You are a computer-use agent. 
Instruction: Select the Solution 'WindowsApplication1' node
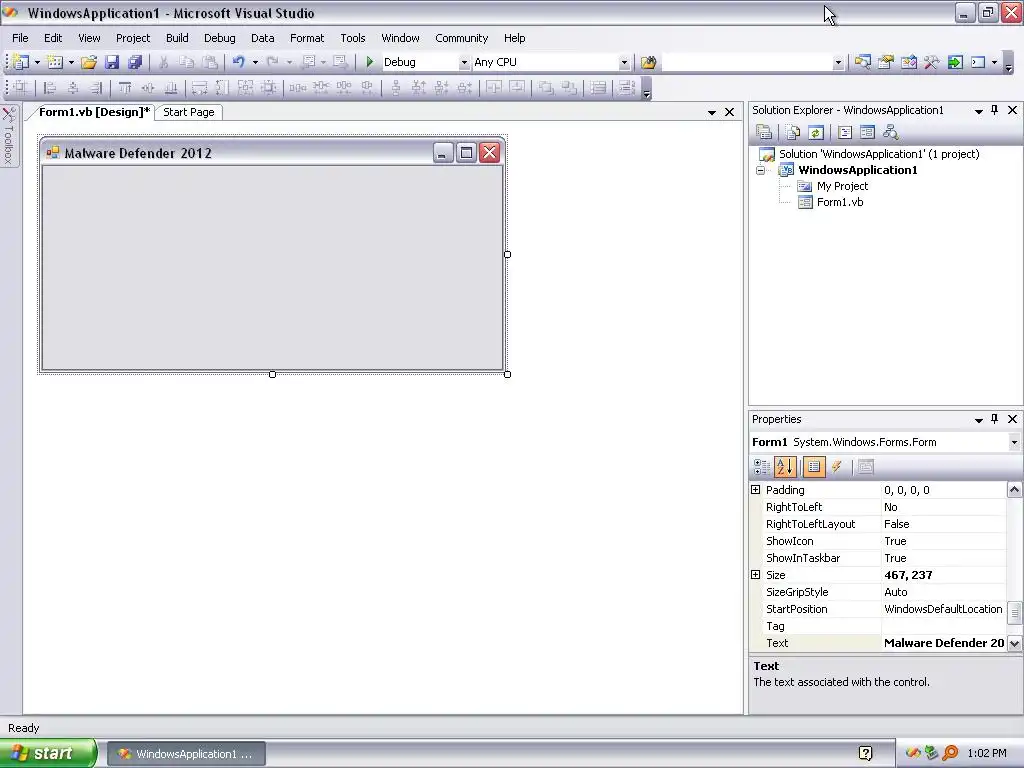coord(878,154)
